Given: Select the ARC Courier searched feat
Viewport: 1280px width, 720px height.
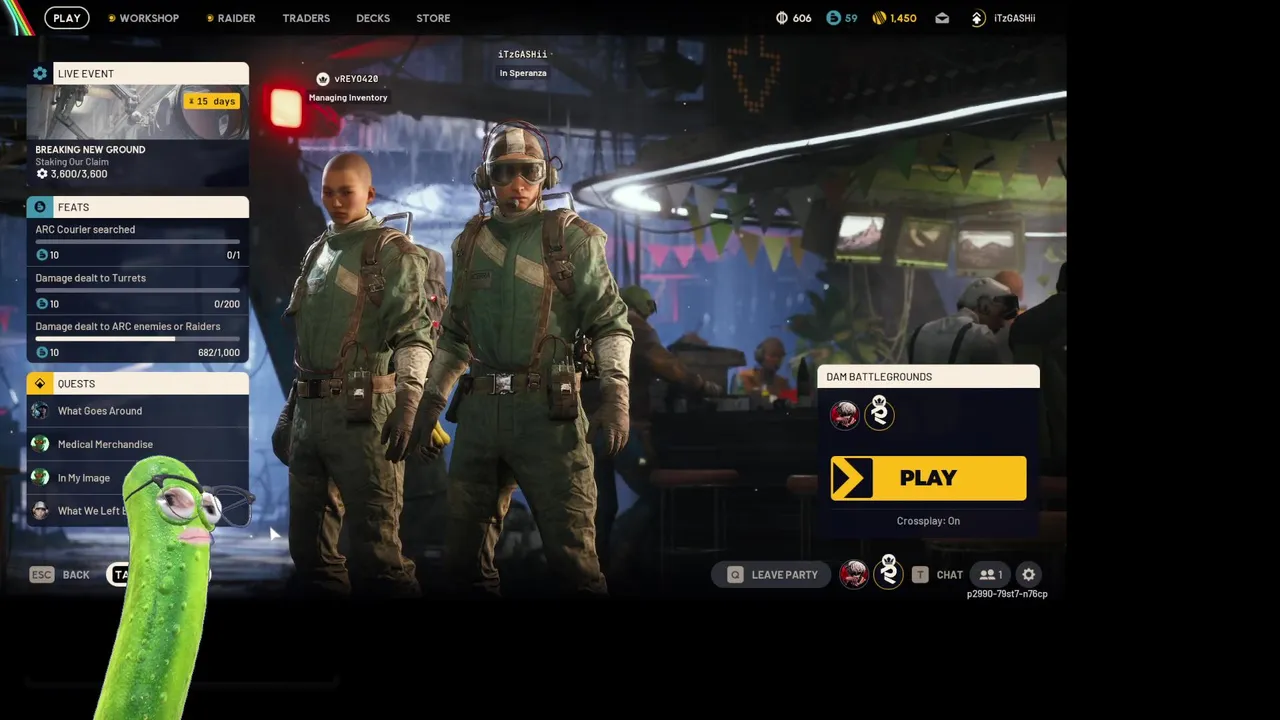Looking at the screenshot, I should [85, 229].
